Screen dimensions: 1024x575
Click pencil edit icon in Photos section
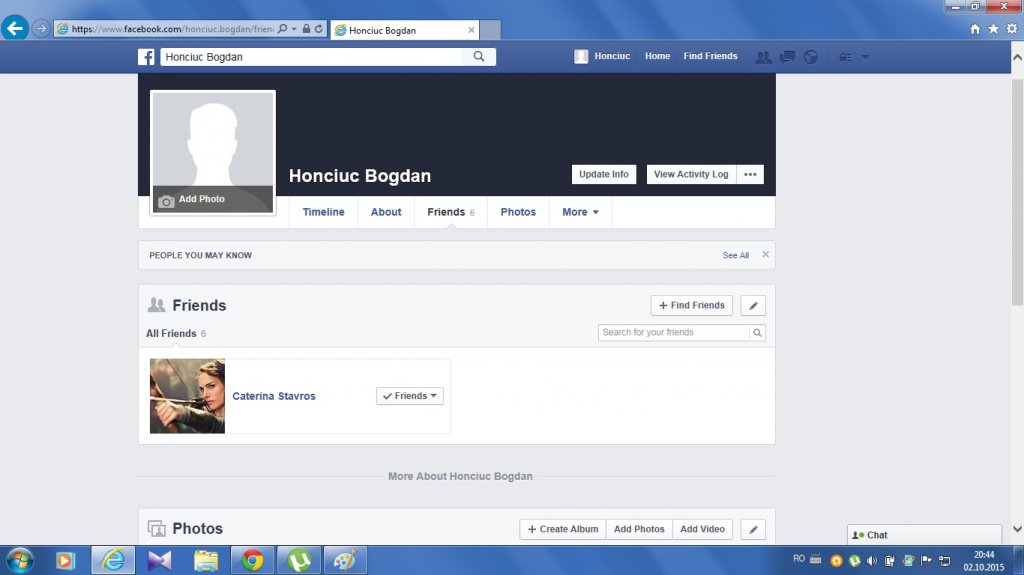click(x=753, y=529)
